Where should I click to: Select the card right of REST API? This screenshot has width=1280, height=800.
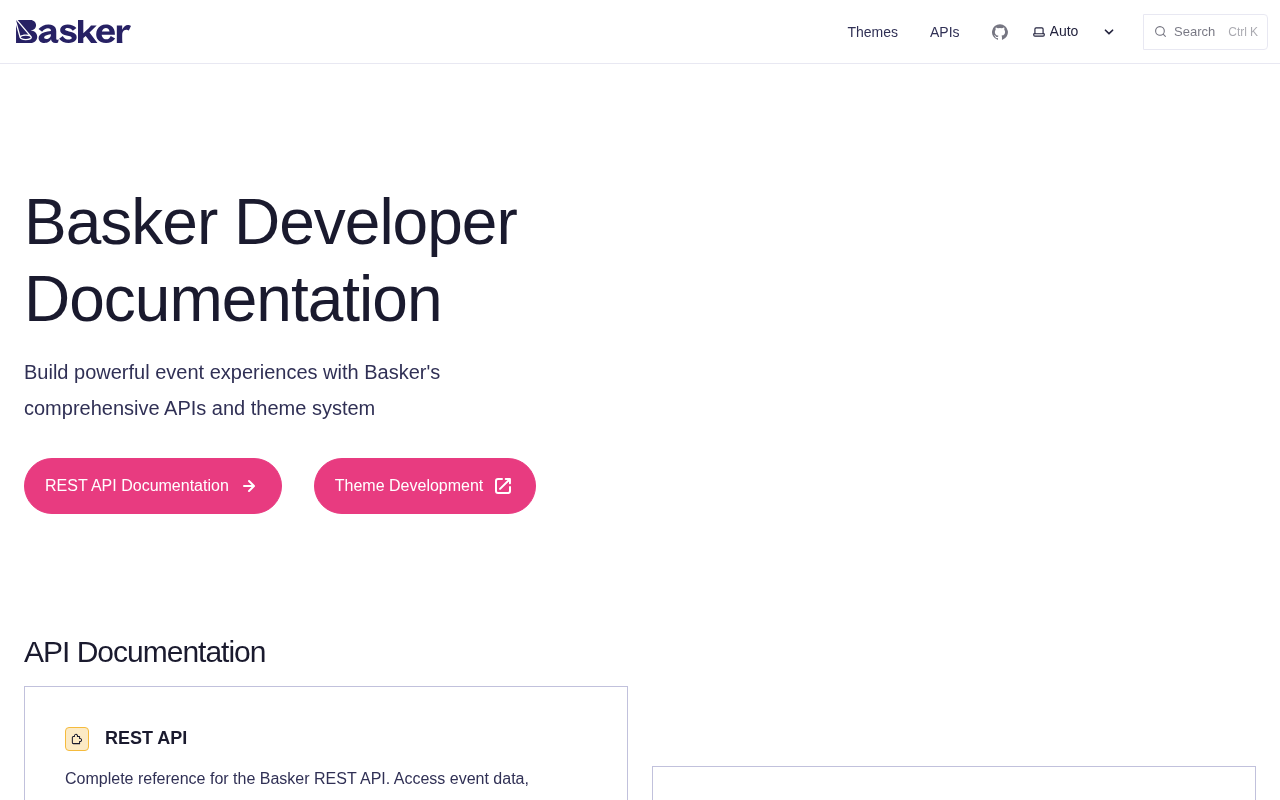pyautogui.click(x=953, y=783)
